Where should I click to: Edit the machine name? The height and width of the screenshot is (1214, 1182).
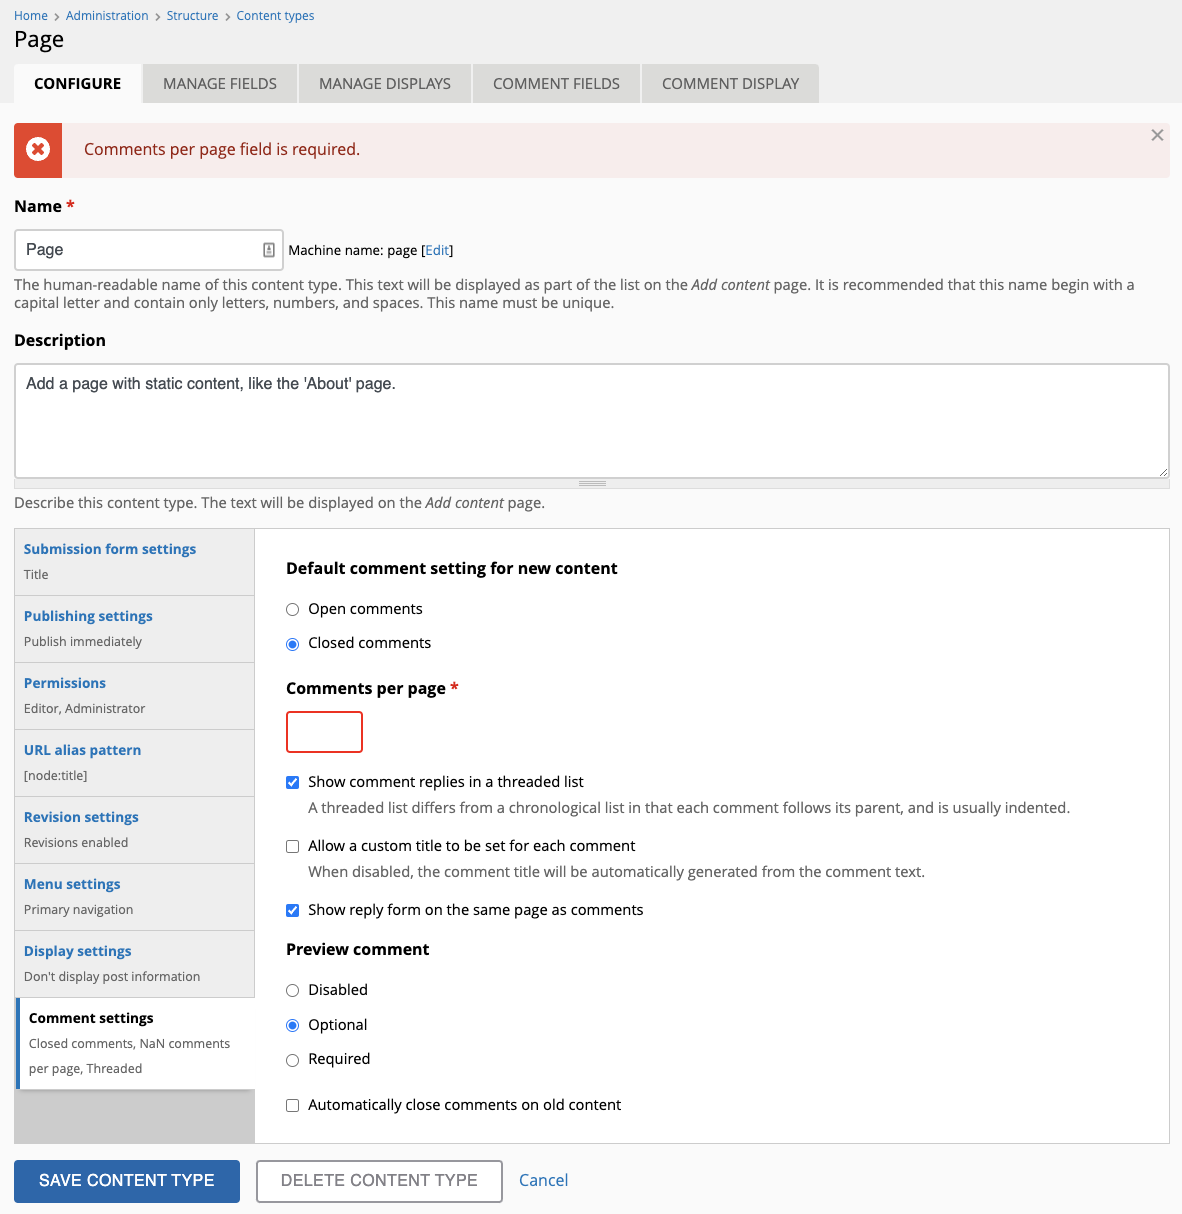point(437,250)
